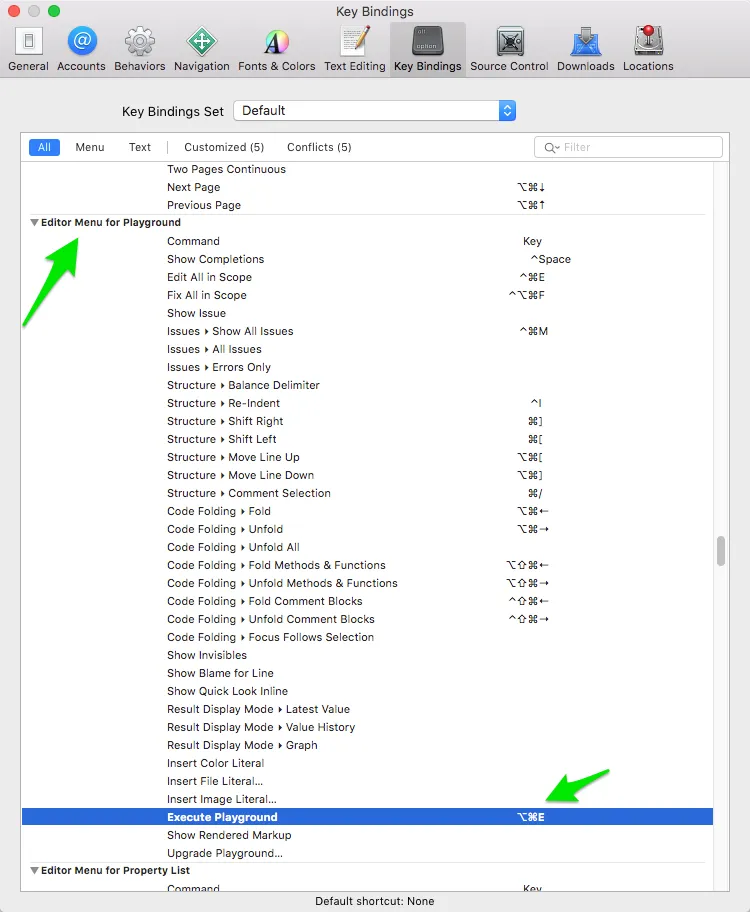Select the Show Invisibles command
The height and width of the screenshot is (912, 750).
pos(367,656)
